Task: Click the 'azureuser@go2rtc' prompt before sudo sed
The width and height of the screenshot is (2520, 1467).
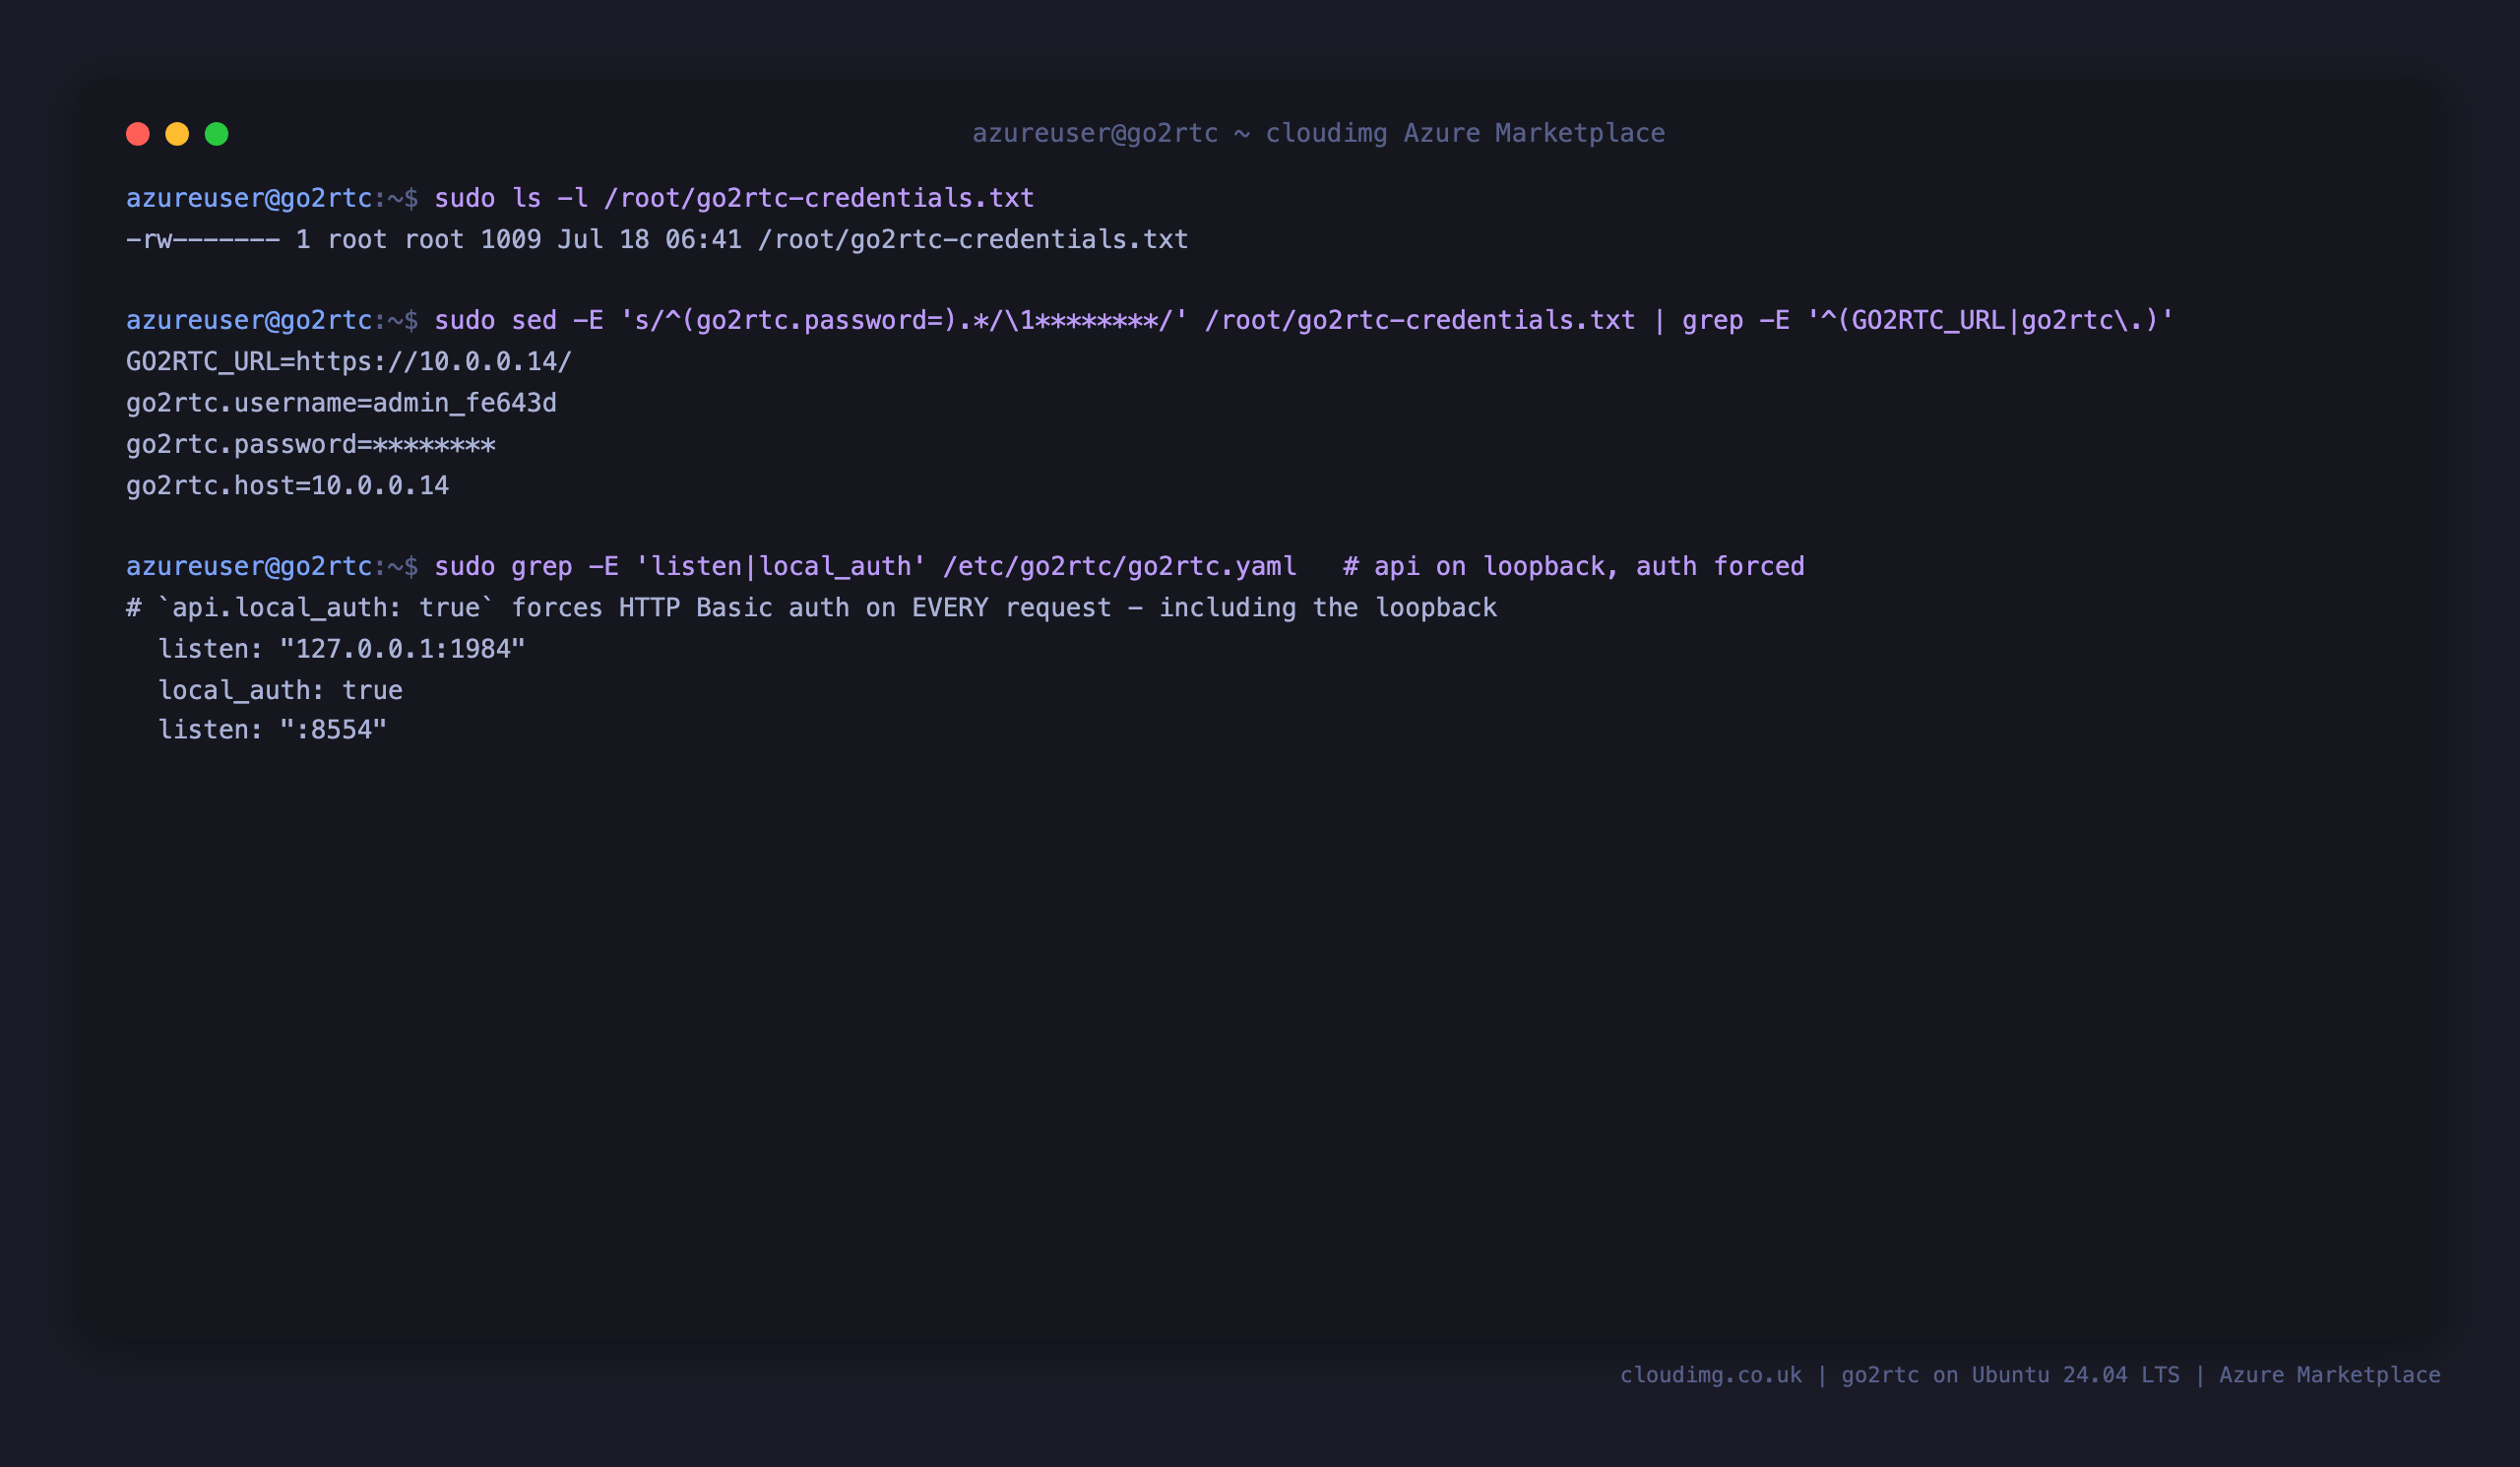Action: 249,320
